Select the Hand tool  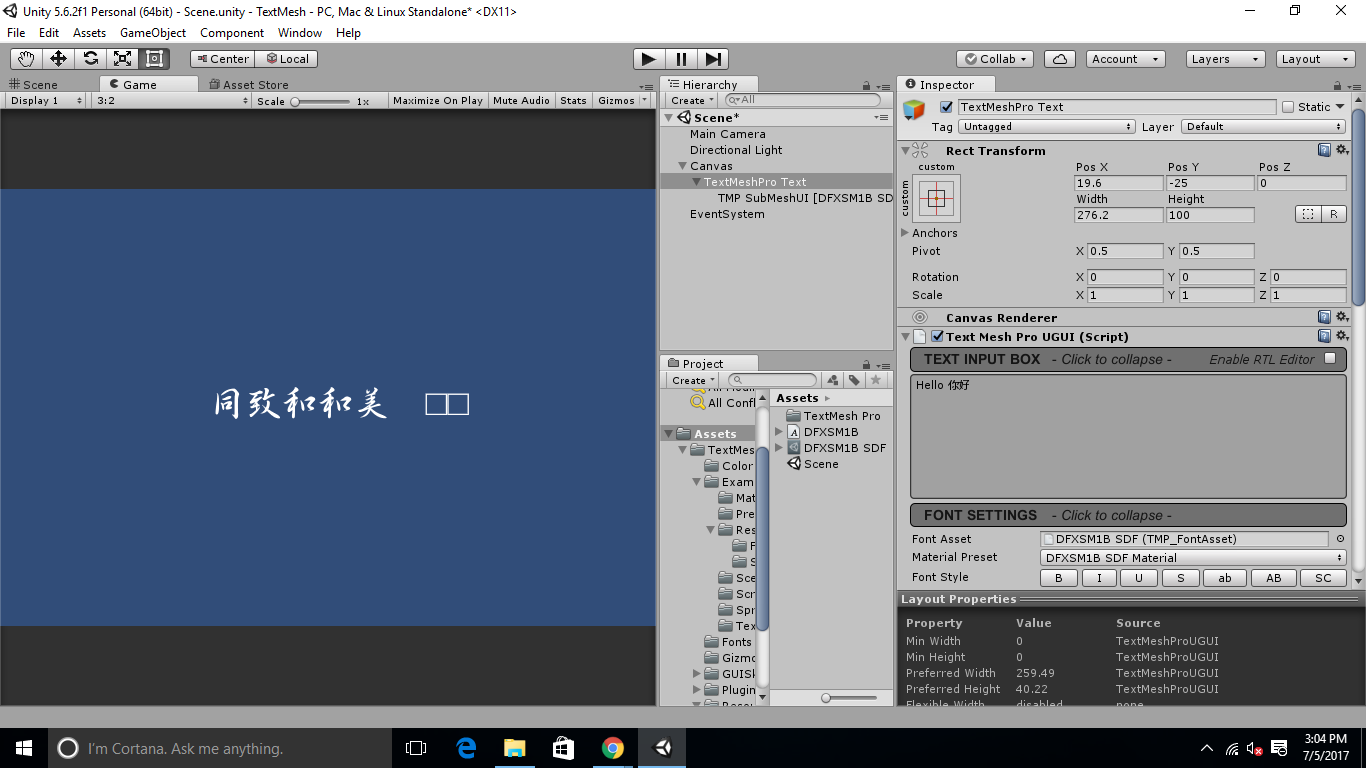25,59
